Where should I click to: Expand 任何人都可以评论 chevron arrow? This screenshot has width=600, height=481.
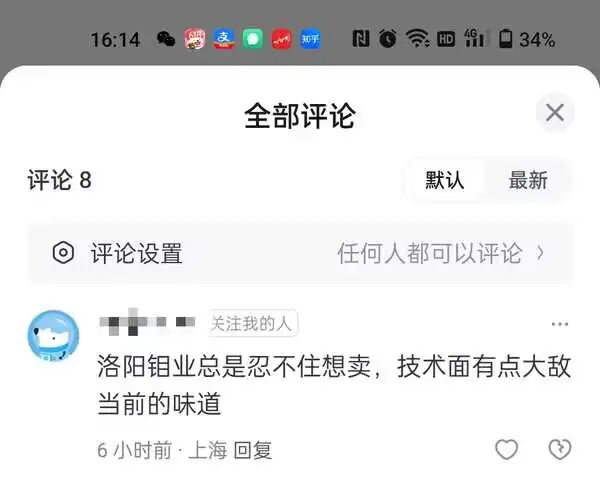coord(540,253)
